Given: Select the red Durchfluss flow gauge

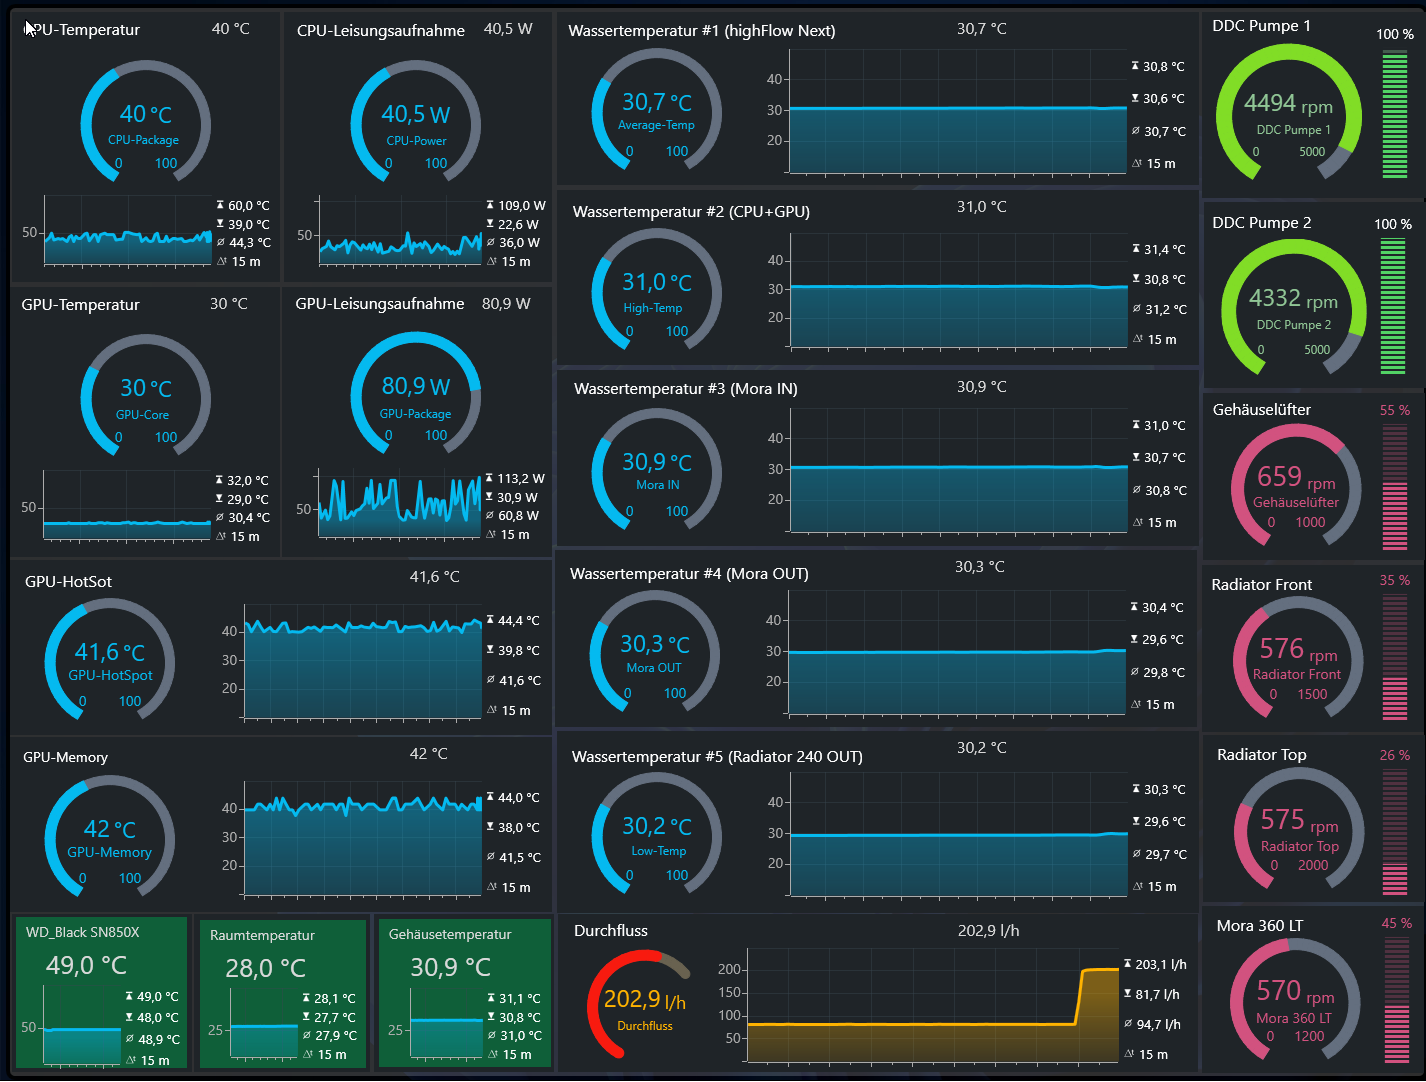Looking at the screenshot, I should coord(640,1003).
